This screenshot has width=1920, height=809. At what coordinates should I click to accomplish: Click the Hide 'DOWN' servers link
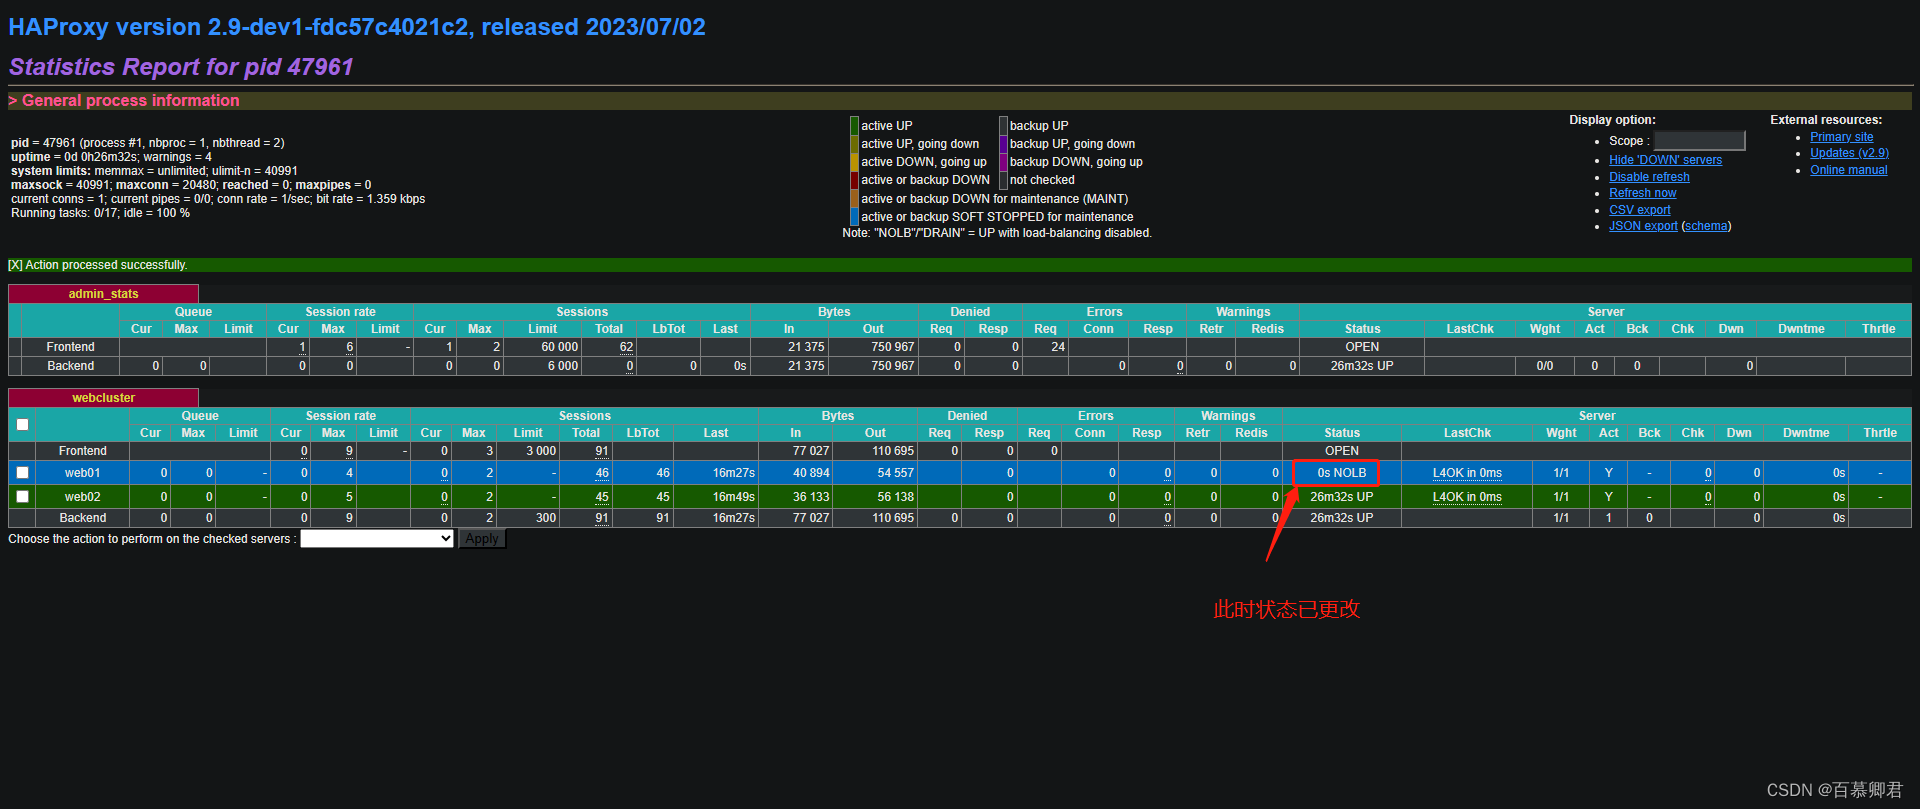click(1665, 160)
